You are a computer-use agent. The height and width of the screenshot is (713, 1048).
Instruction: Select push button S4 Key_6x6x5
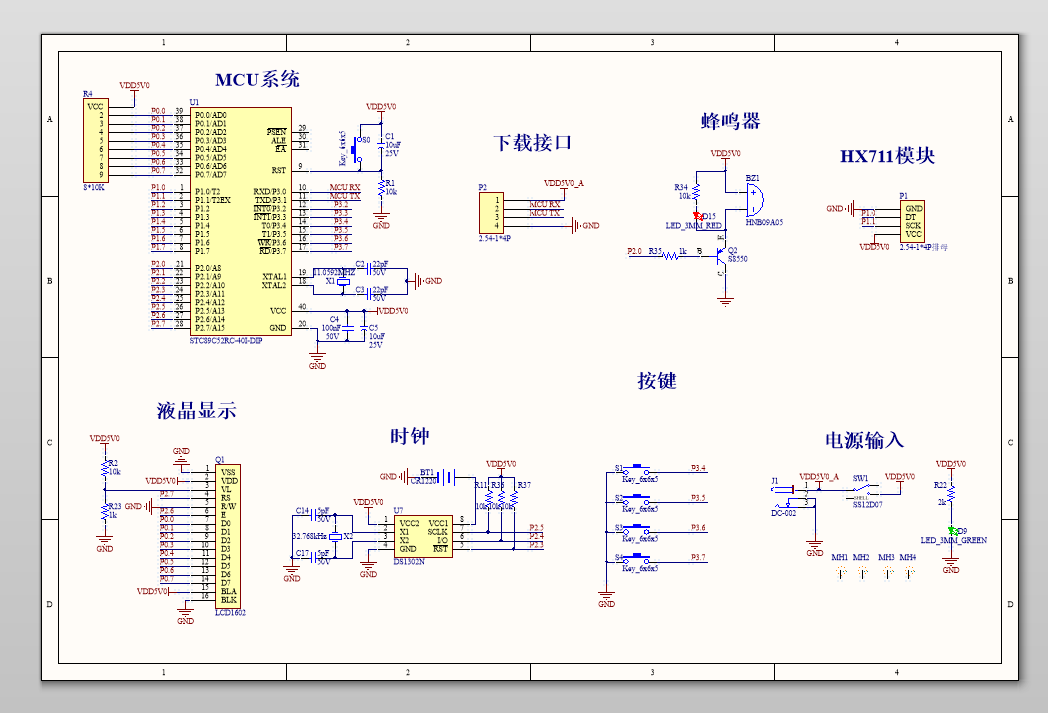point(637,558)
